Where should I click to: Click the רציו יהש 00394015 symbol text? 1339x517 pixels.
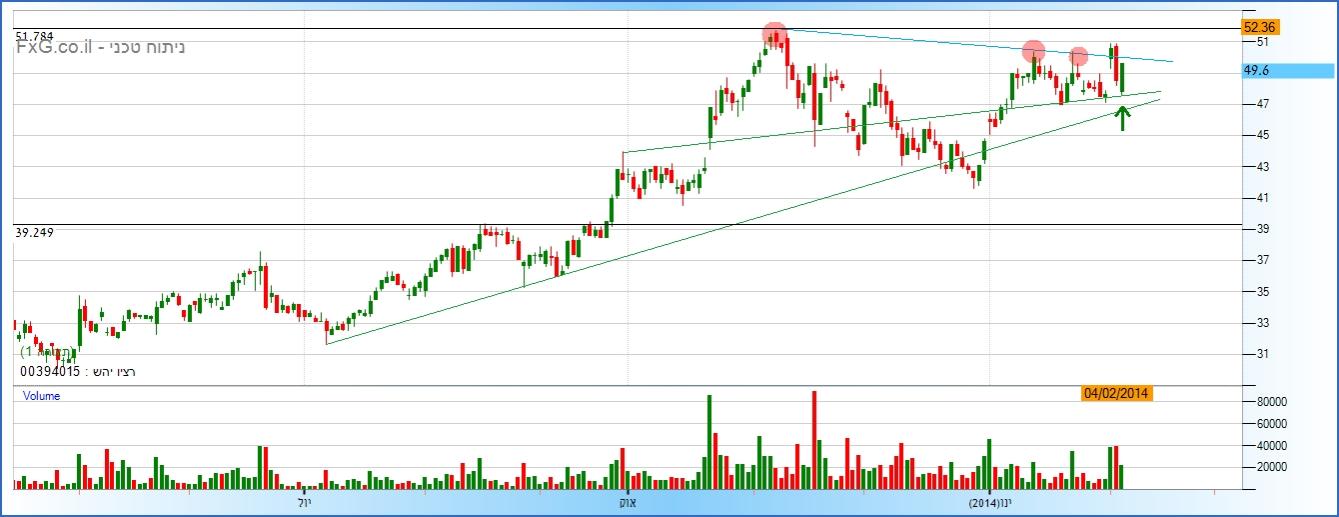[77, 372]
